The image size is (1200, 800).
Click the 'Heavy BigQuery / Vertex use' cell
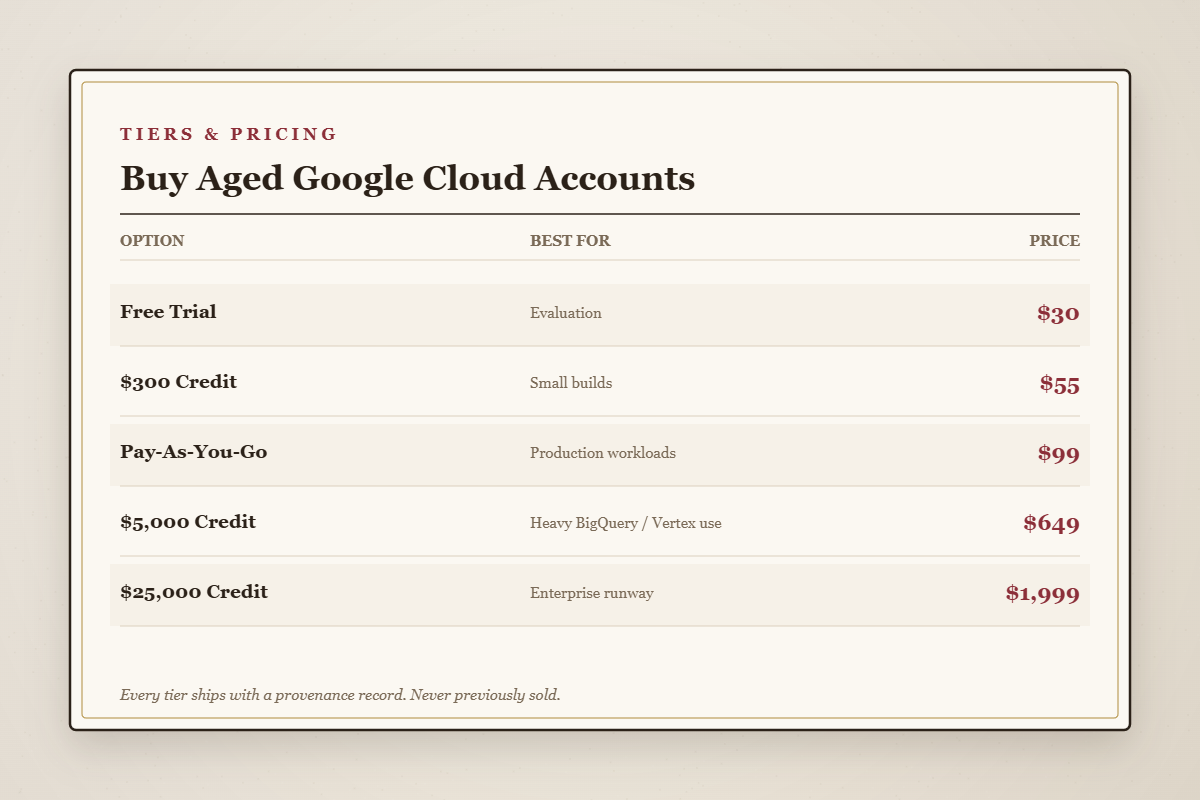pos(626,523)
